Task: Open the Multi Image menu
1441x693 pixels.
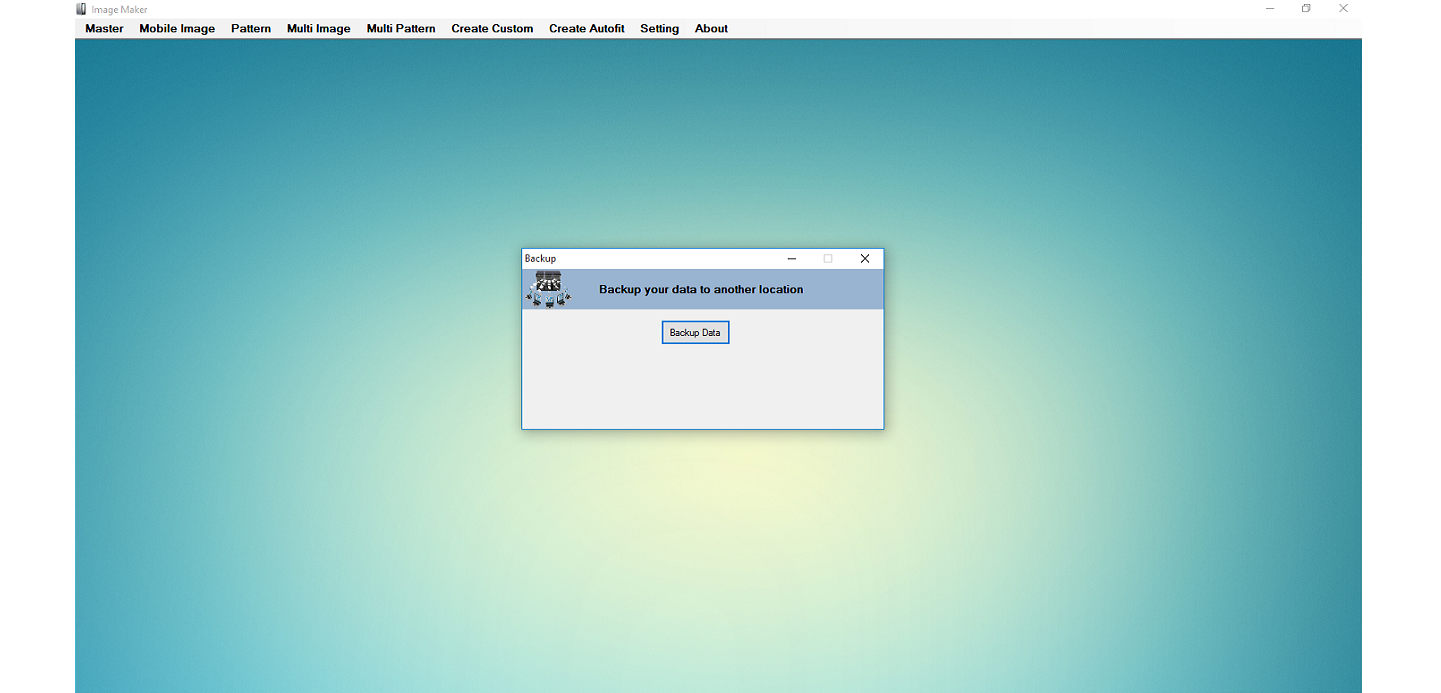Action: click(x=318, y=29)
